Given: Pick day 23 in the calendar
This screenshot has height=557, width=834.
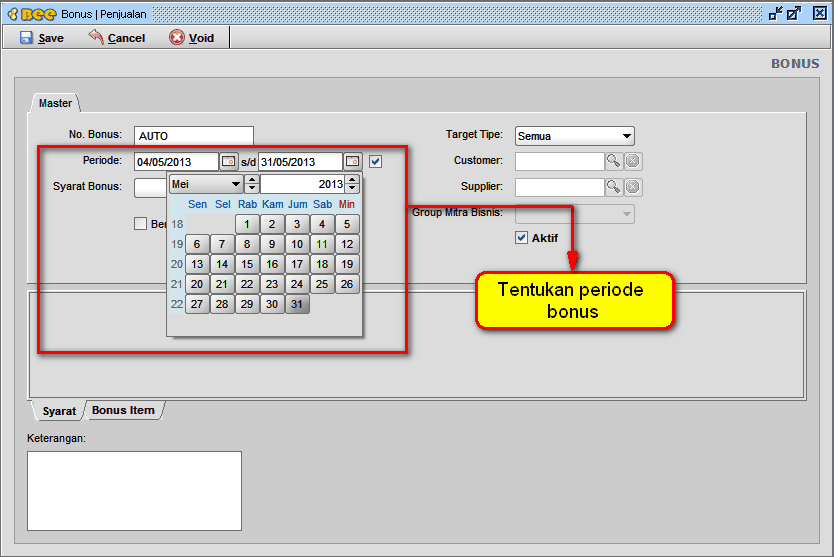Looking at the screenshot, I should (x=272, y=284).
